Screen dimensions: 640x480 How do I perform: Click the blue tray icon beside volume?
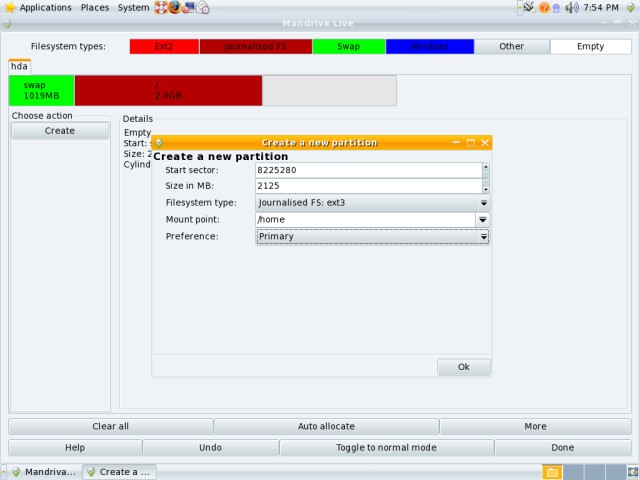(556, 8)
